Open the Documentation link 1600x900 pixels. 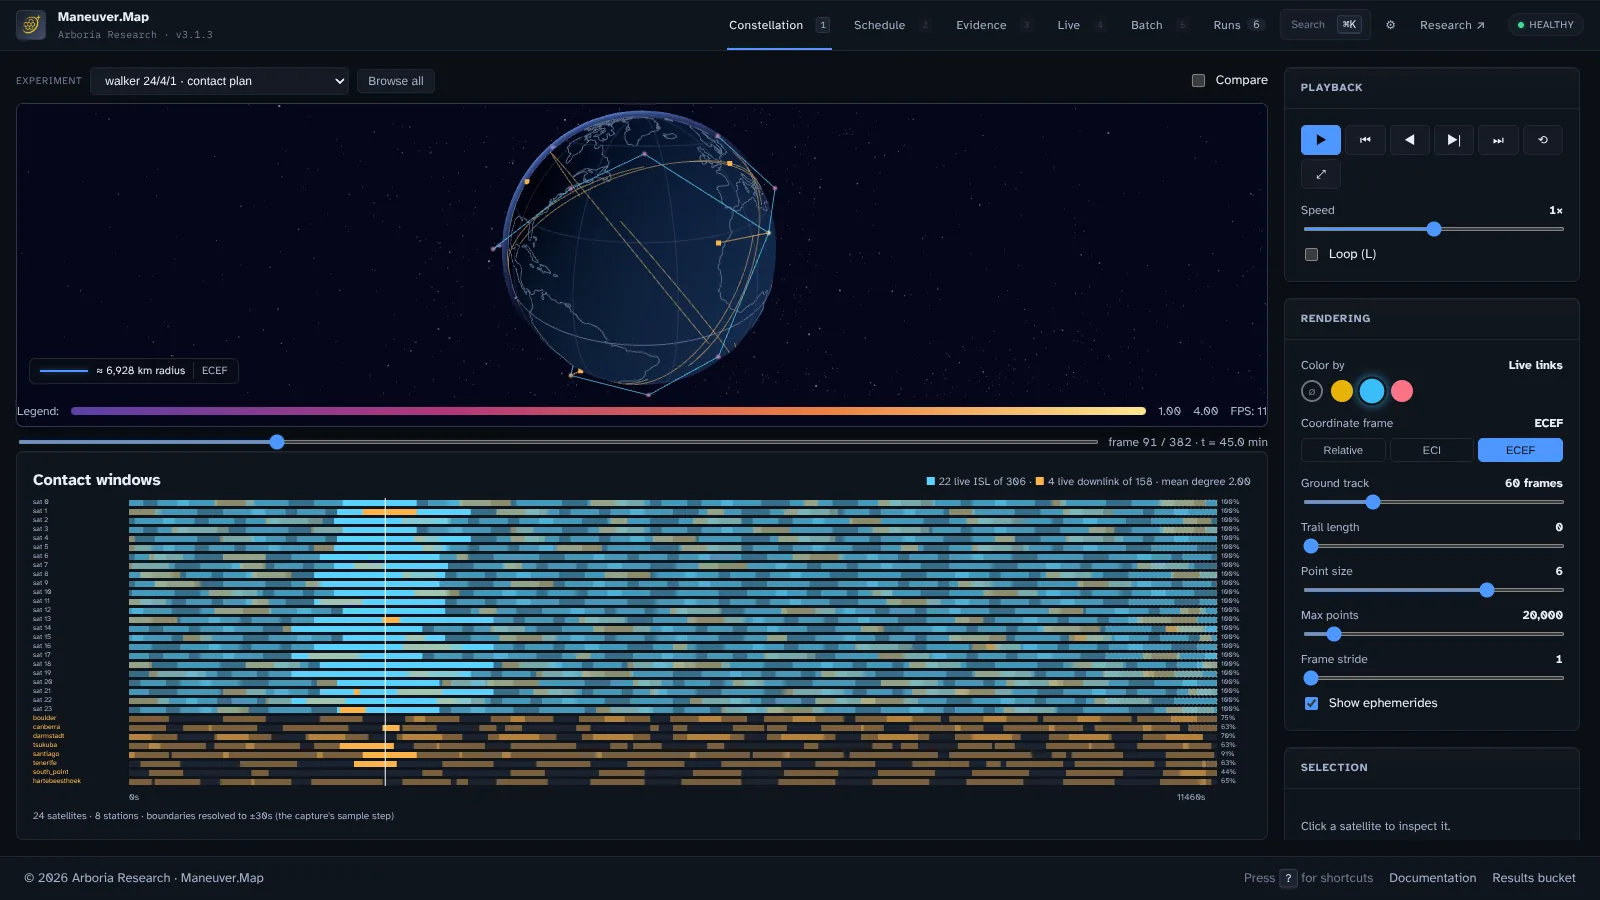[x=1432, y=878]
